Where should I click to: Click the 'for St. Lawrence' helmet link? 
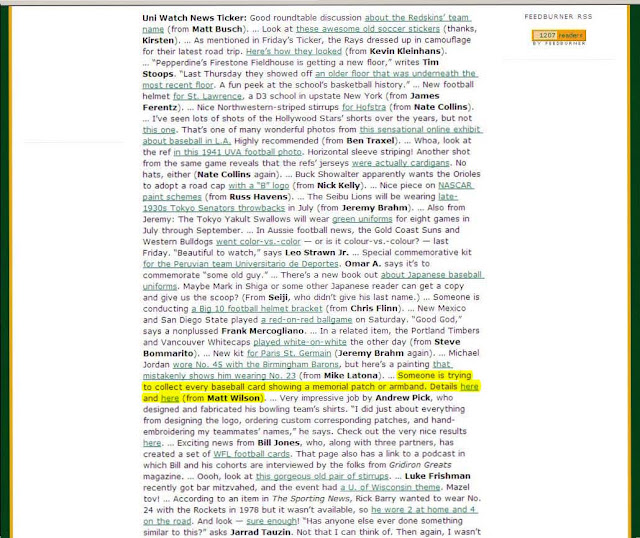click(207, 96)
